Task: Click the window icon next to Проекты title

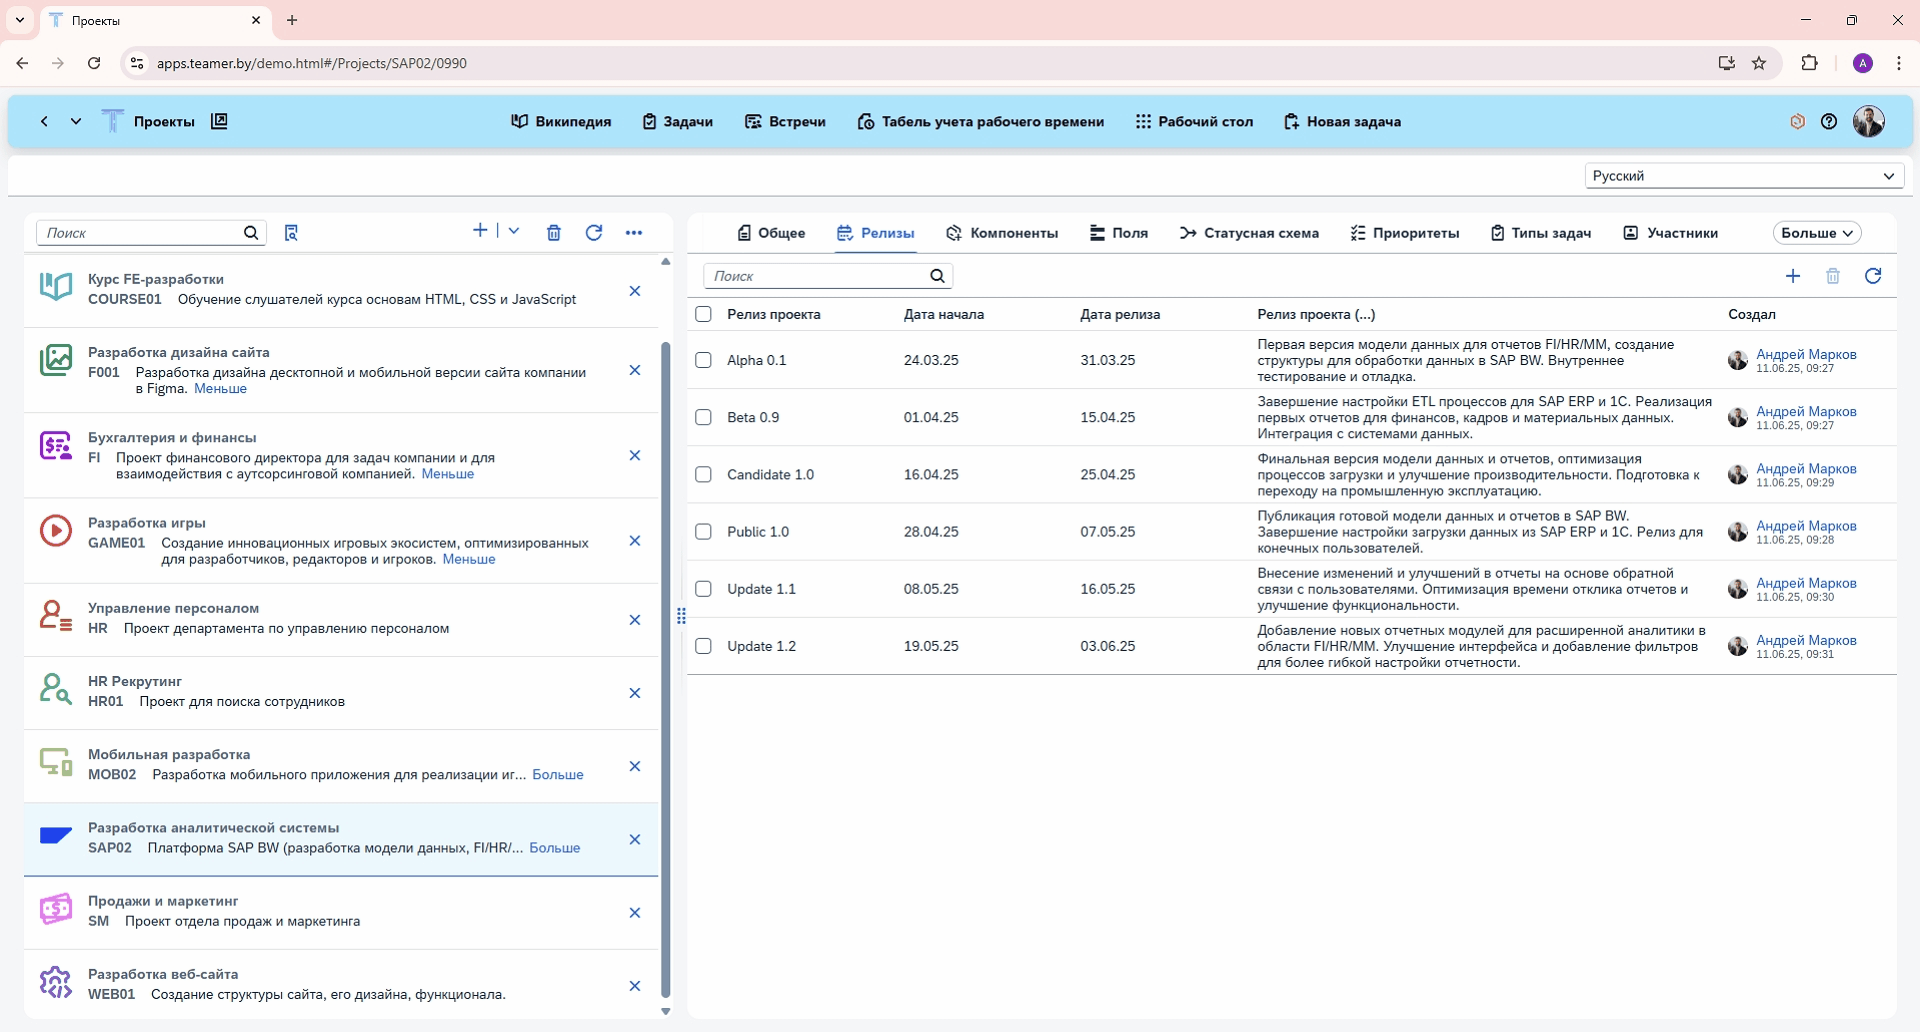Action: coord(219,122)
